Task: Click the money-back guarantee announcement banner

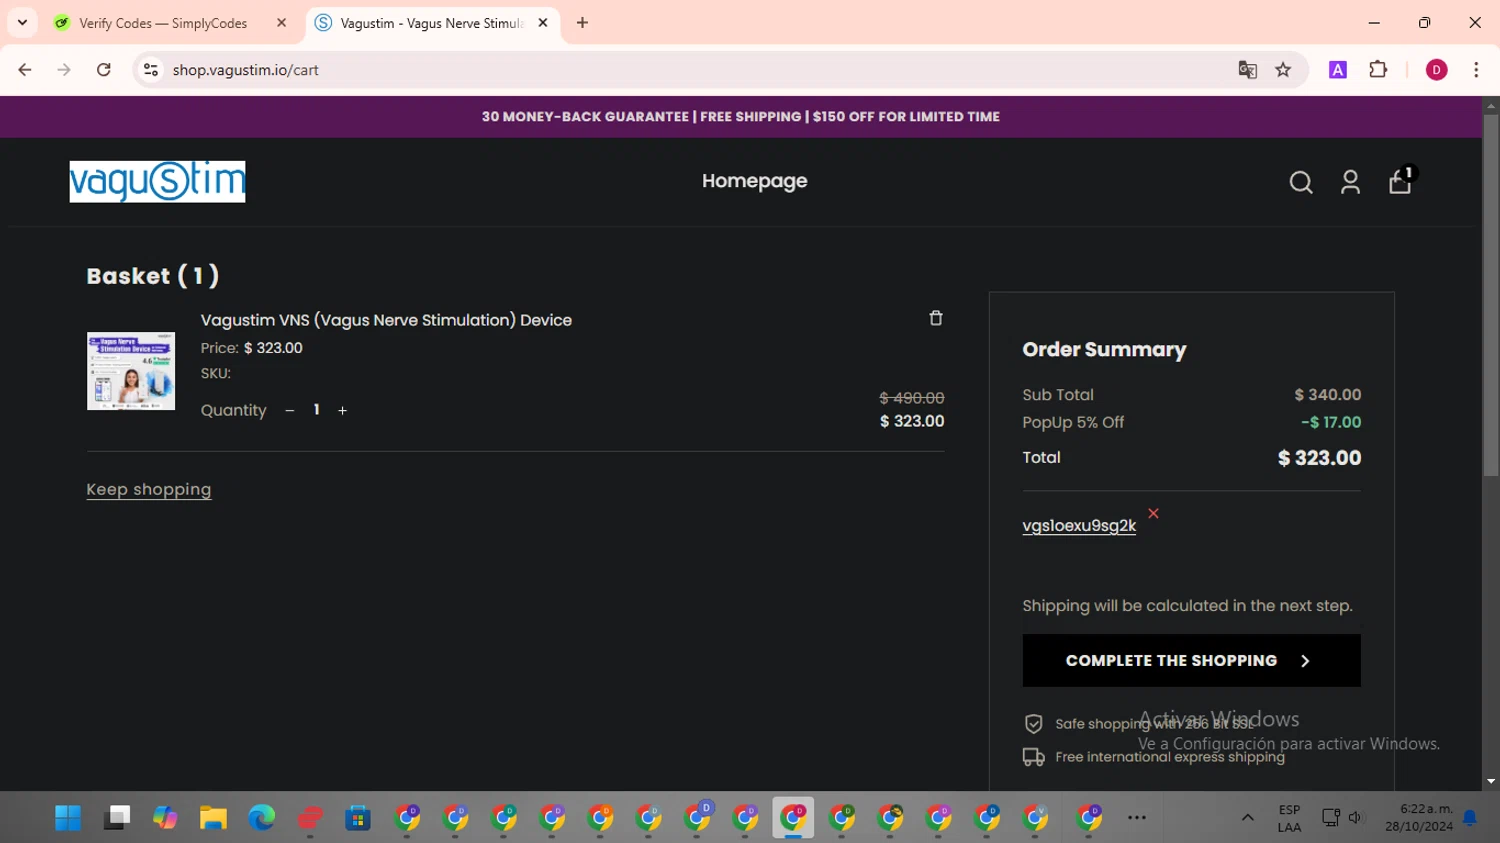Action: click(x=740, y=117)
